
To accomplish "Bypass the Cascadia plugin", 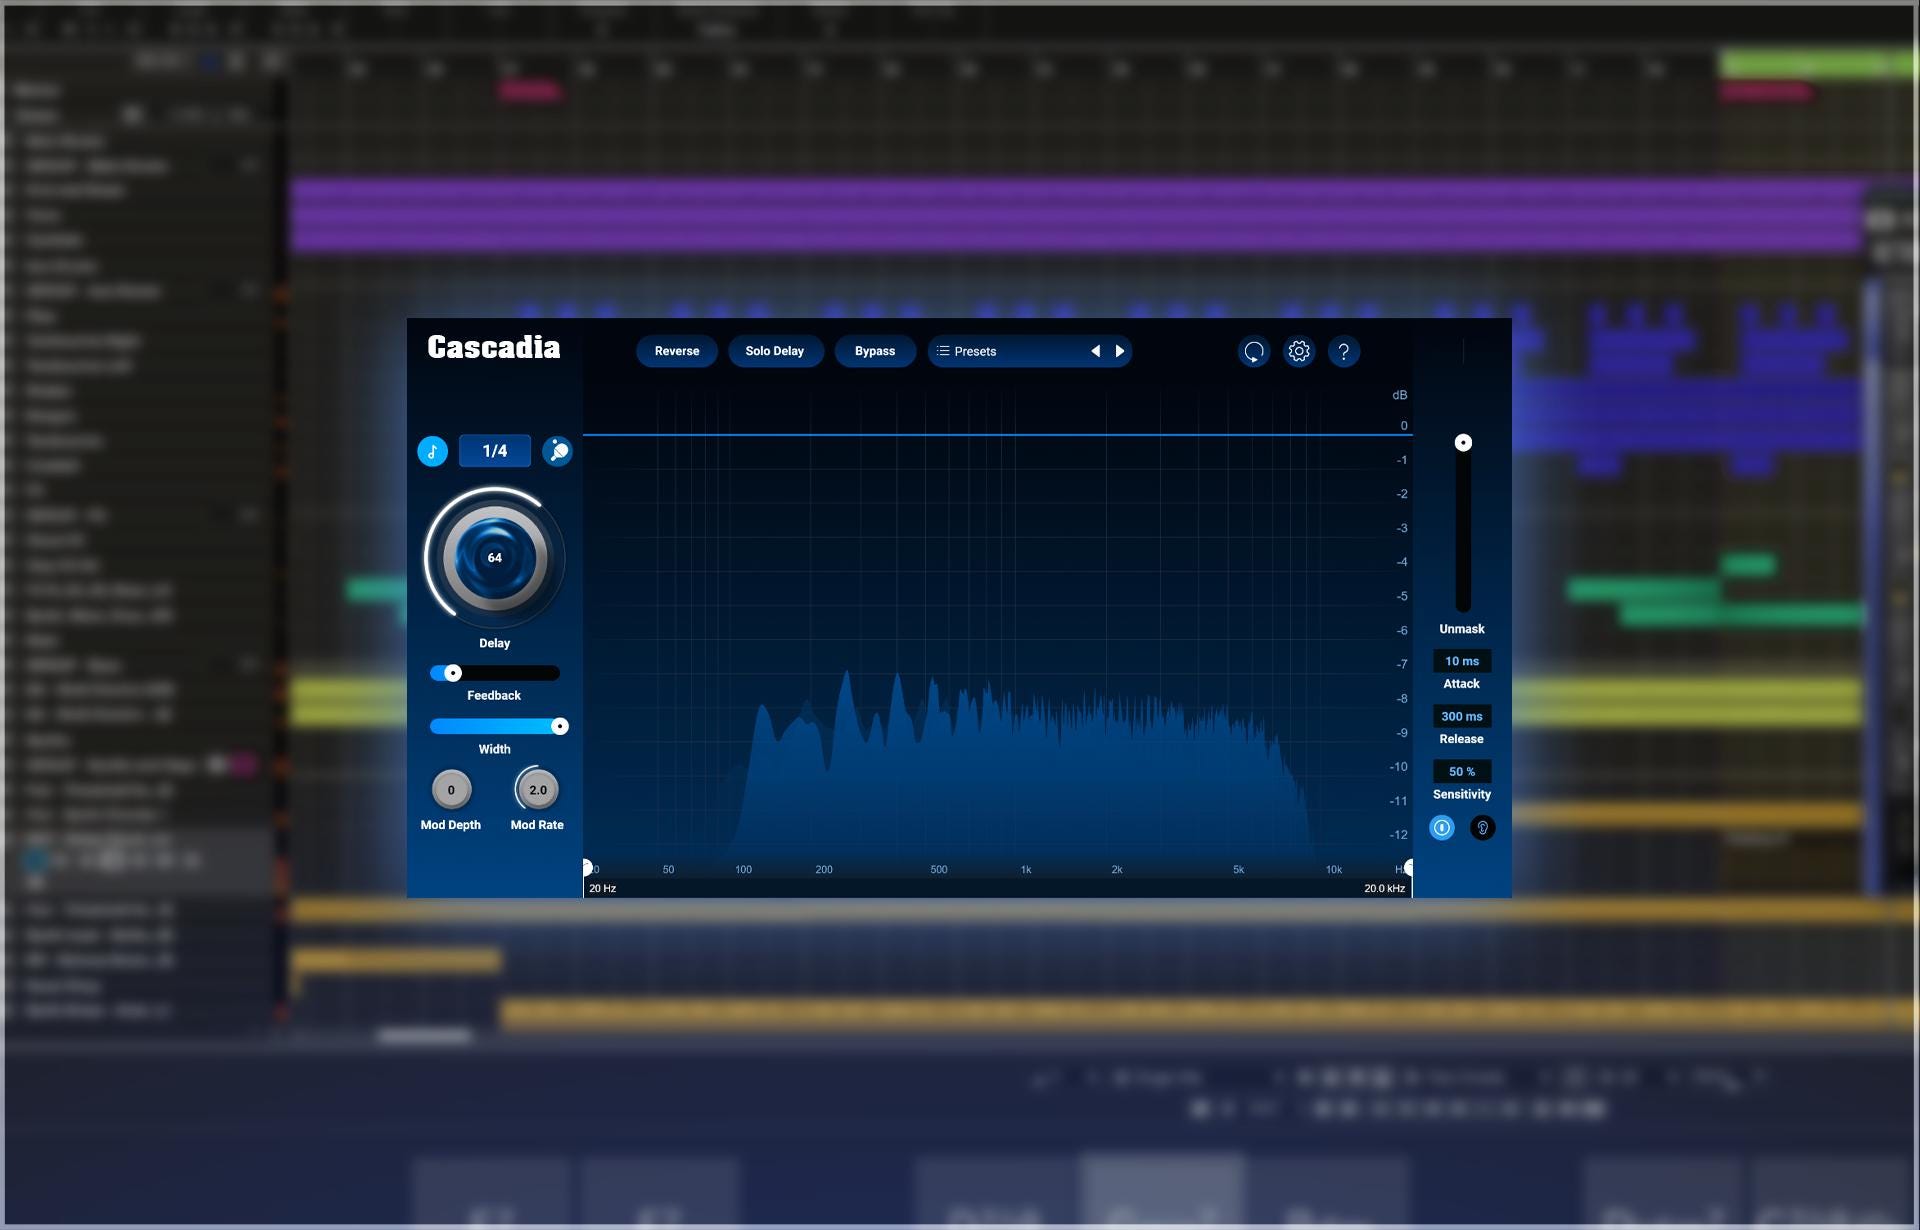I will 875,351.
